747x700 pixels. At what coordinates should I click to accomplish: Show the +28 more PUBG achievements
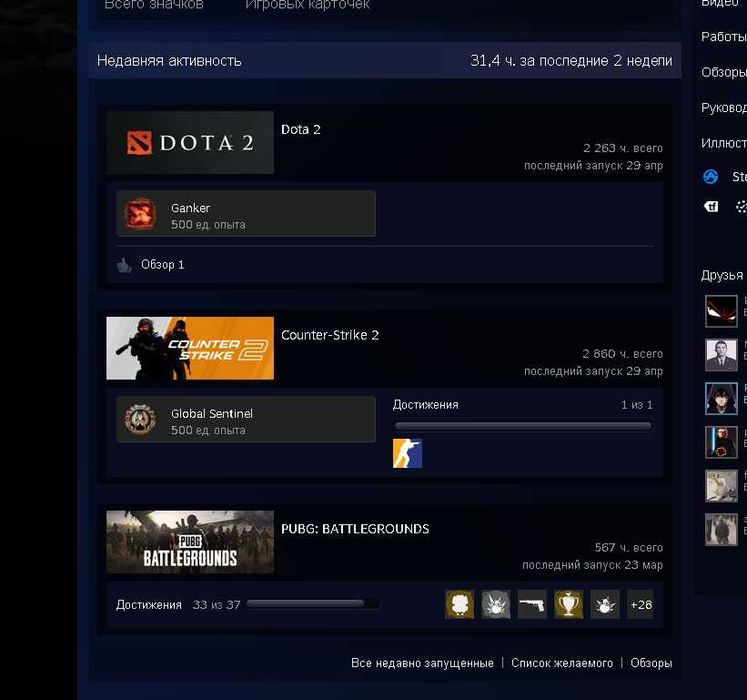(641, 605)
